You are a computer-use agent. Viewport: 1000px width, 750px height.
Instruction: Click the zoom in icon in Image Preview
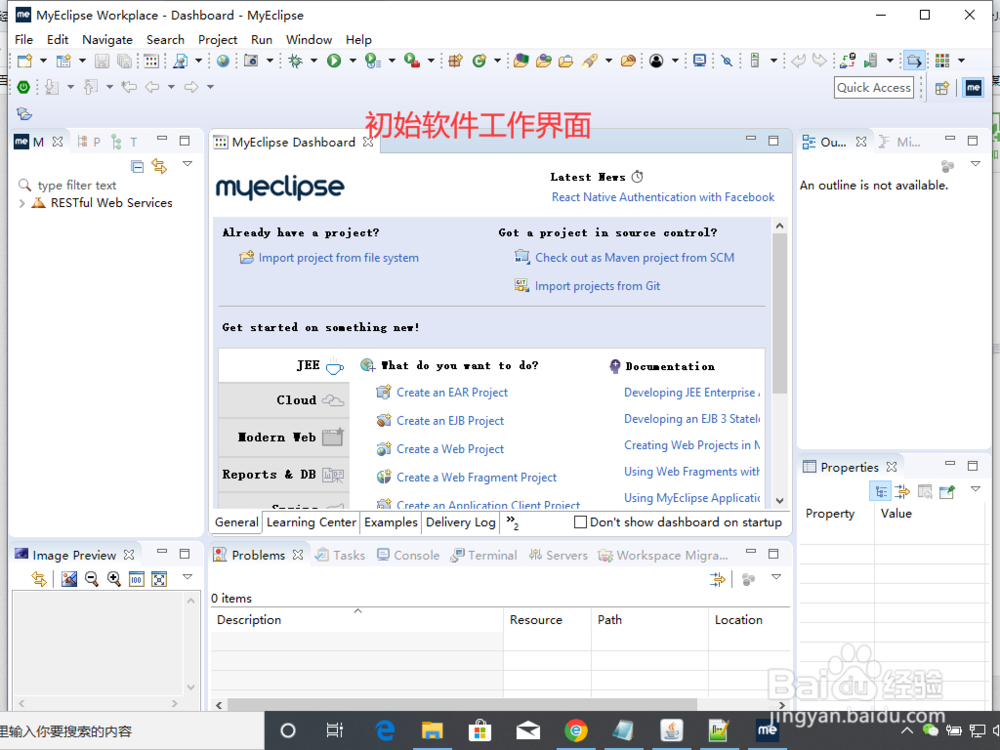114,579
